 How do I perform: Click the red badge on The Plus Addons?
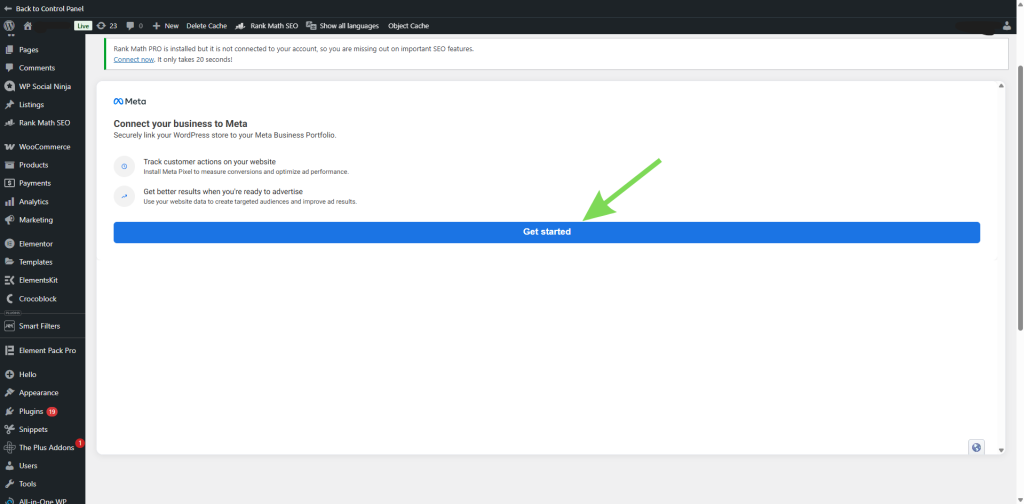pos(80,443)
